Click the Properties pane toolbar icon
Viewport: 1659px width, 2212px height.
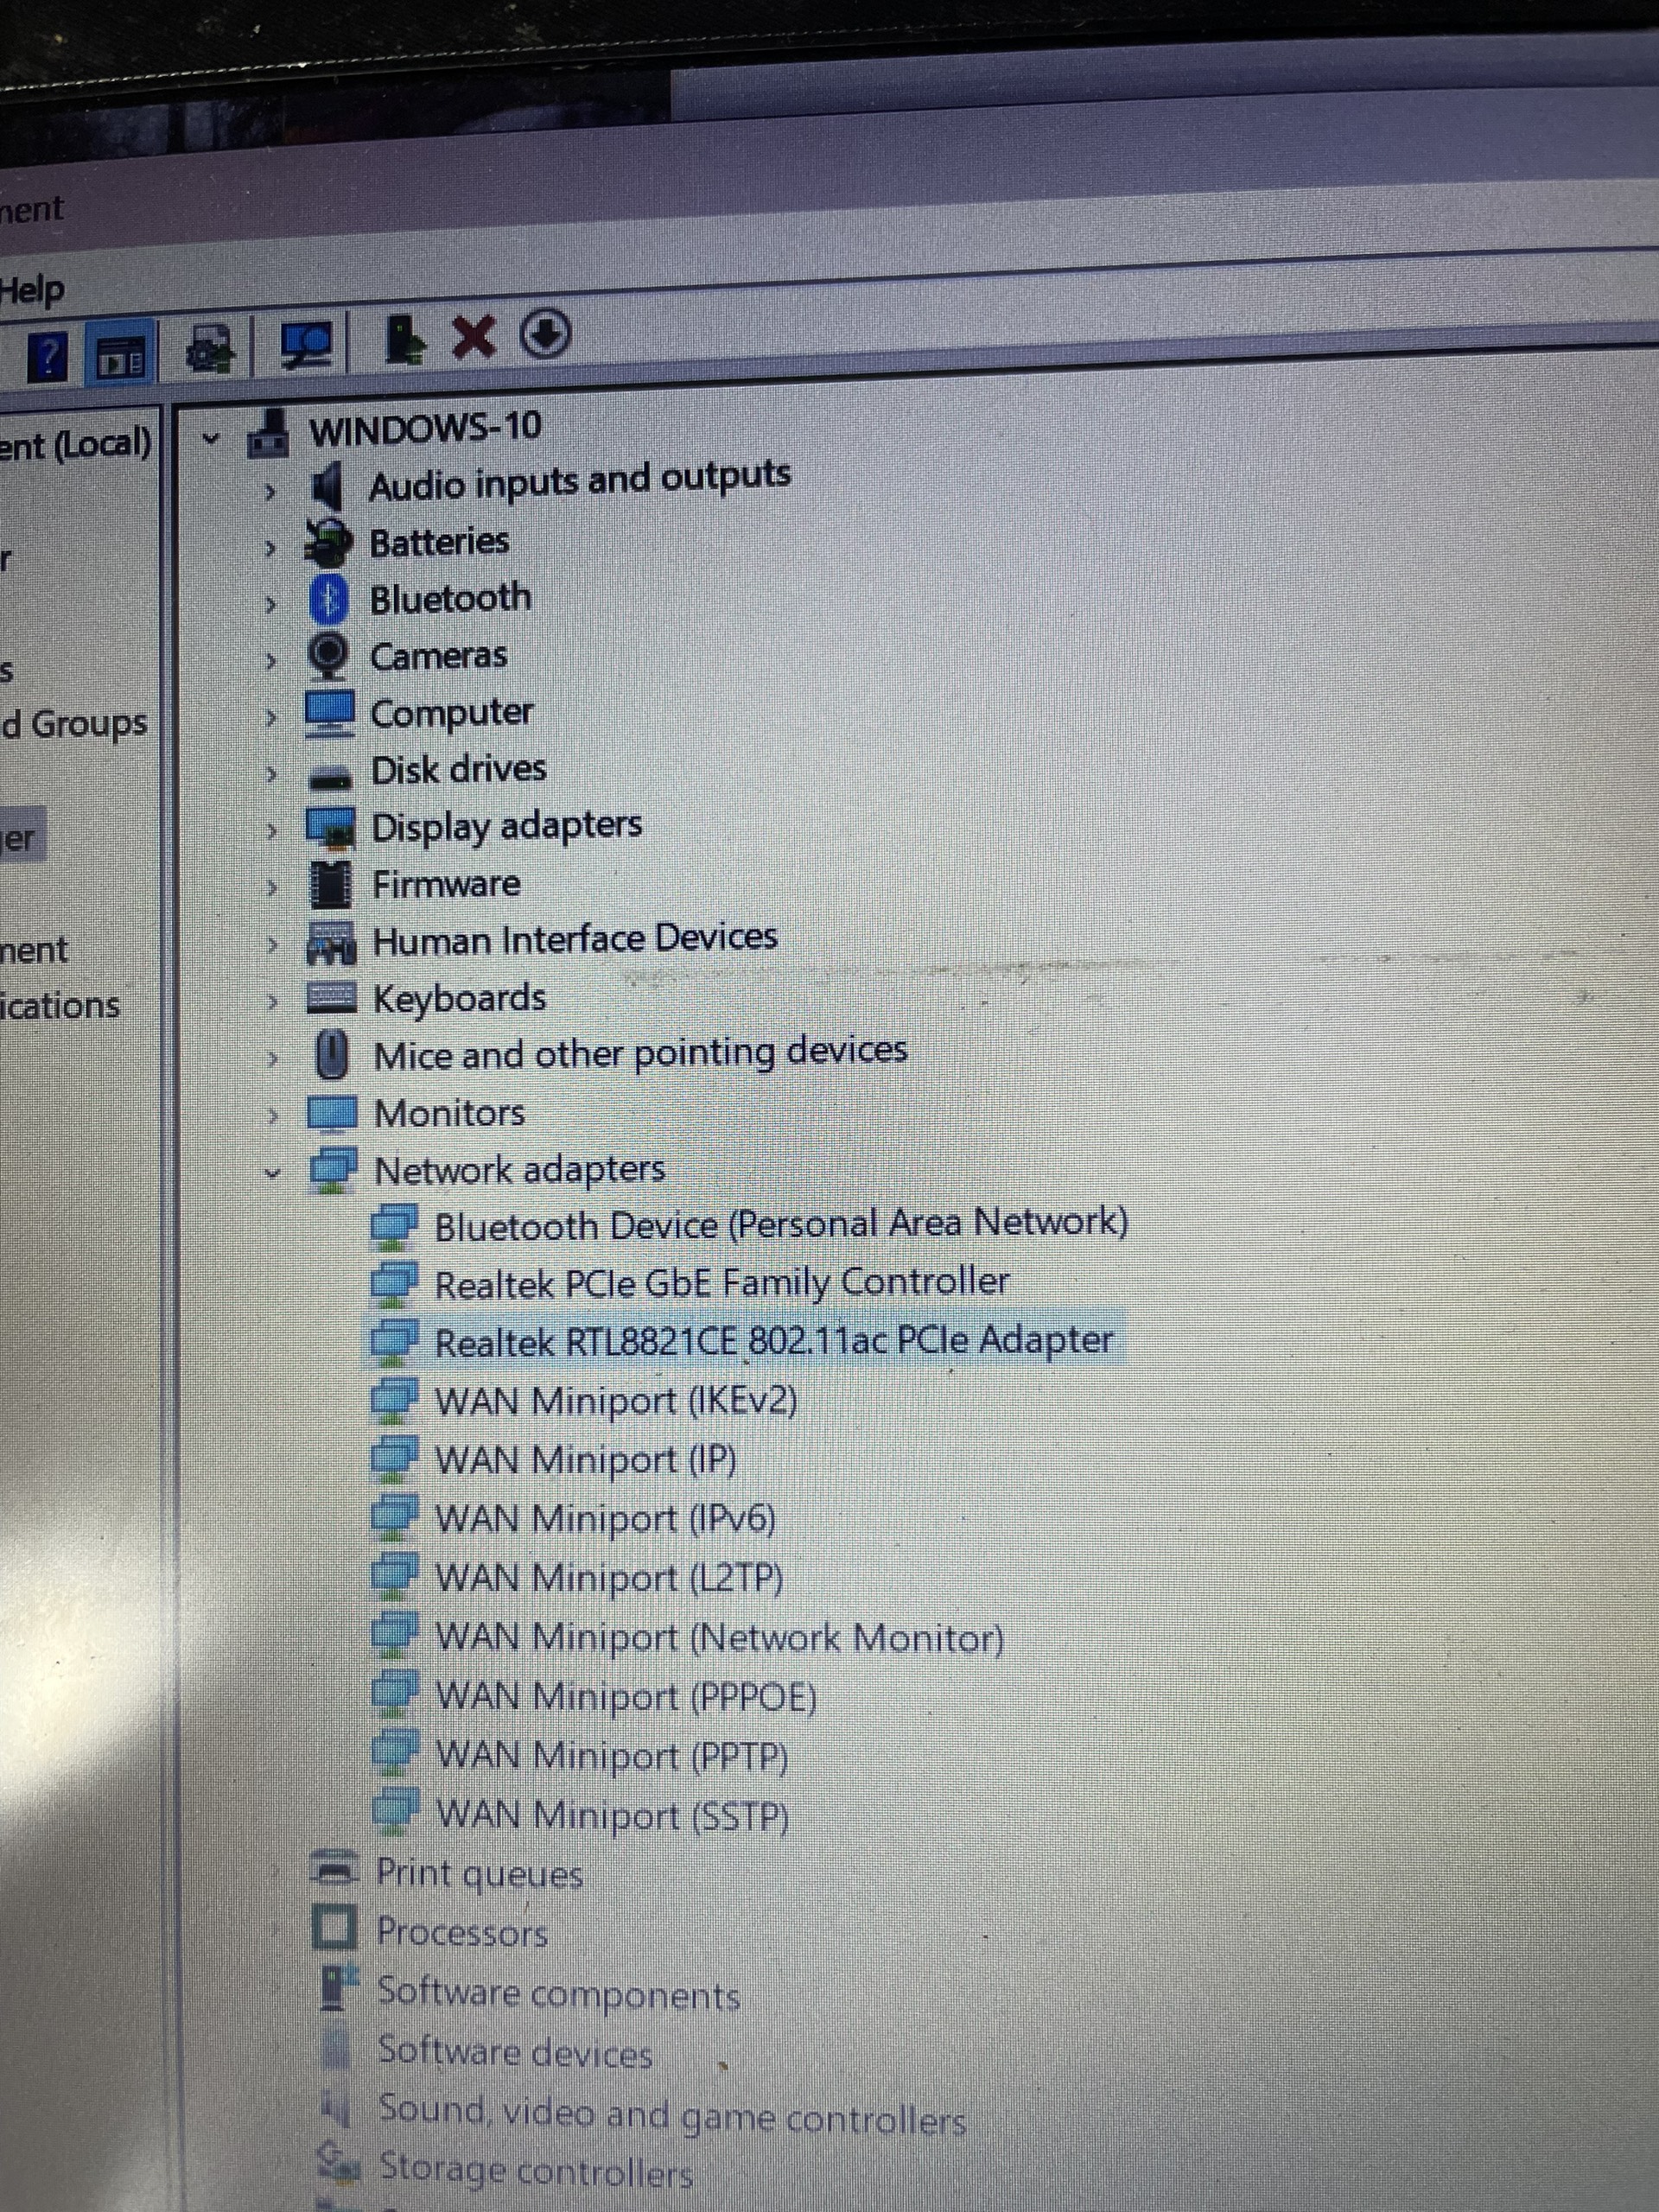click(x=121, y=353)
